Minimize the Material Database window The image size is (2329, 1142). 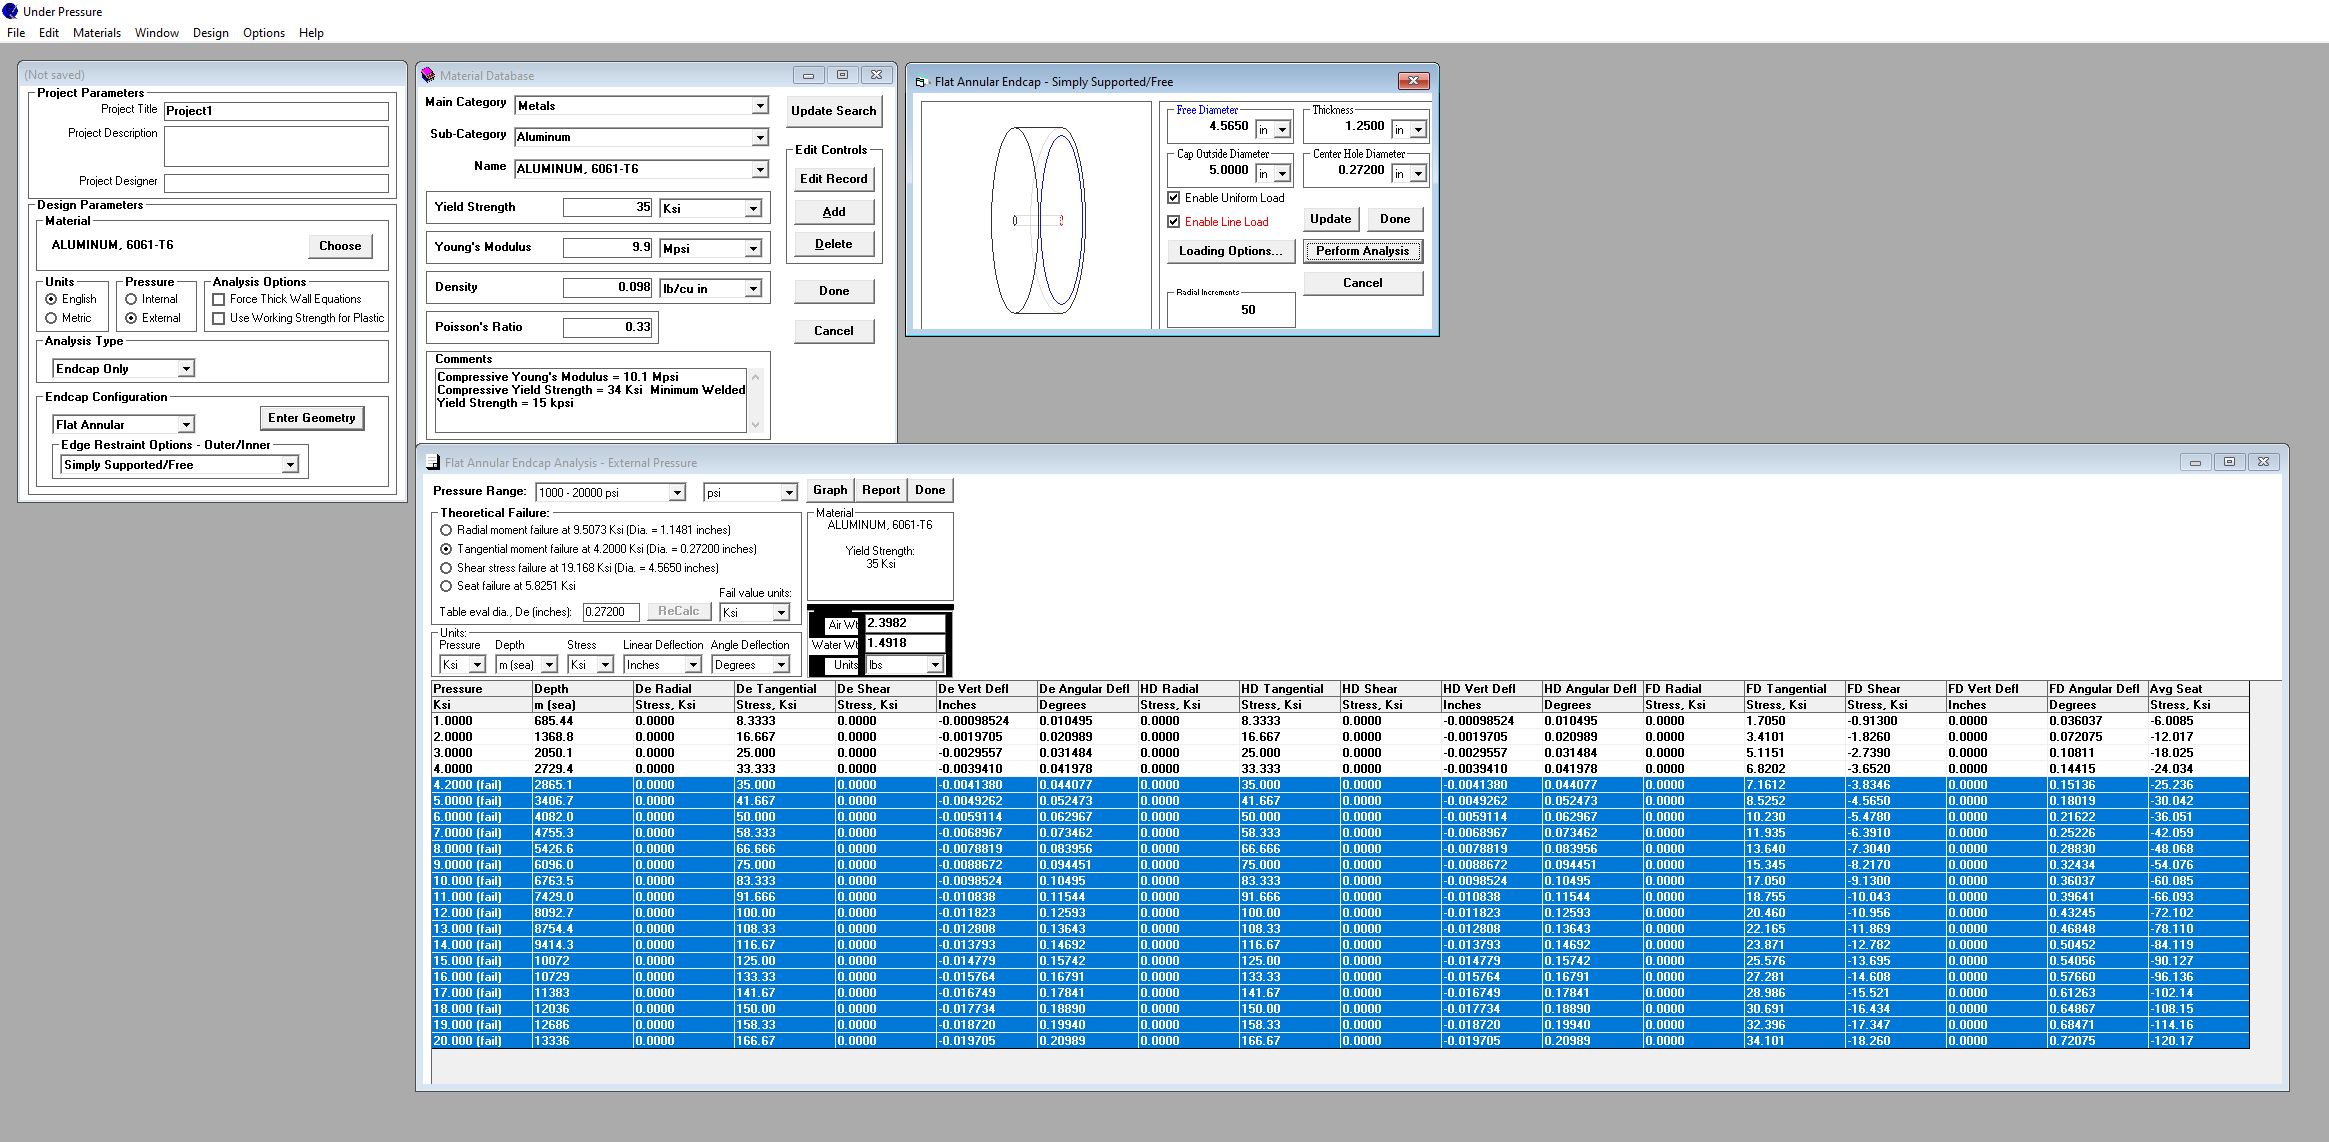[808, 75]
